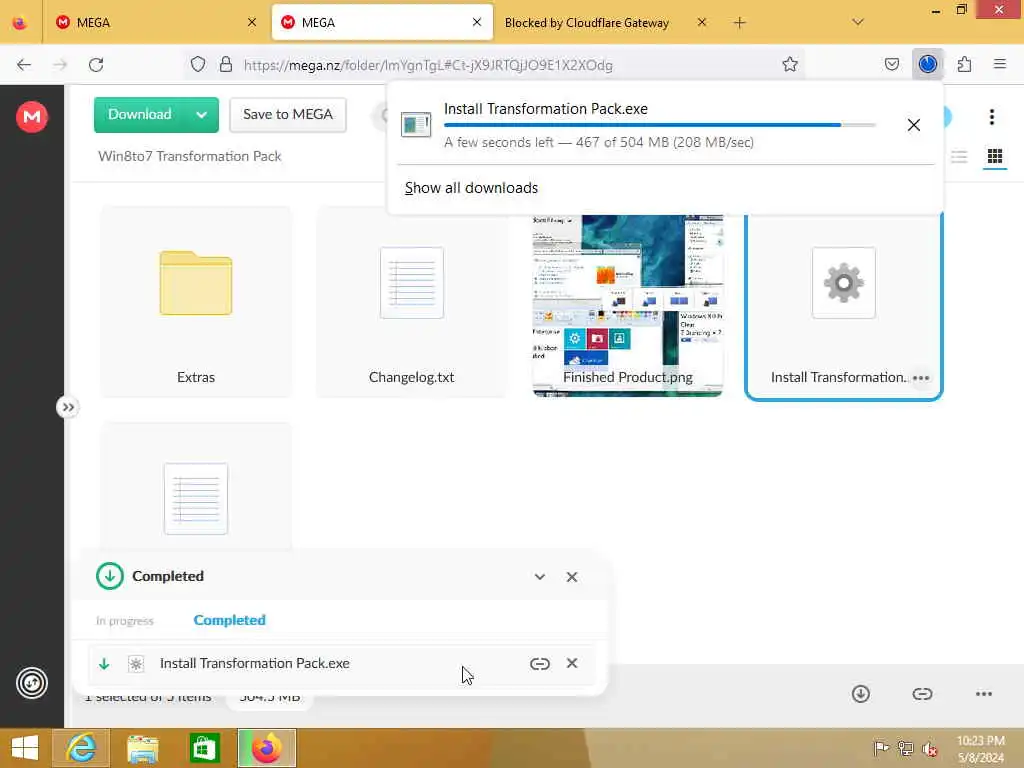Open options for Install Transformation file

921,377
